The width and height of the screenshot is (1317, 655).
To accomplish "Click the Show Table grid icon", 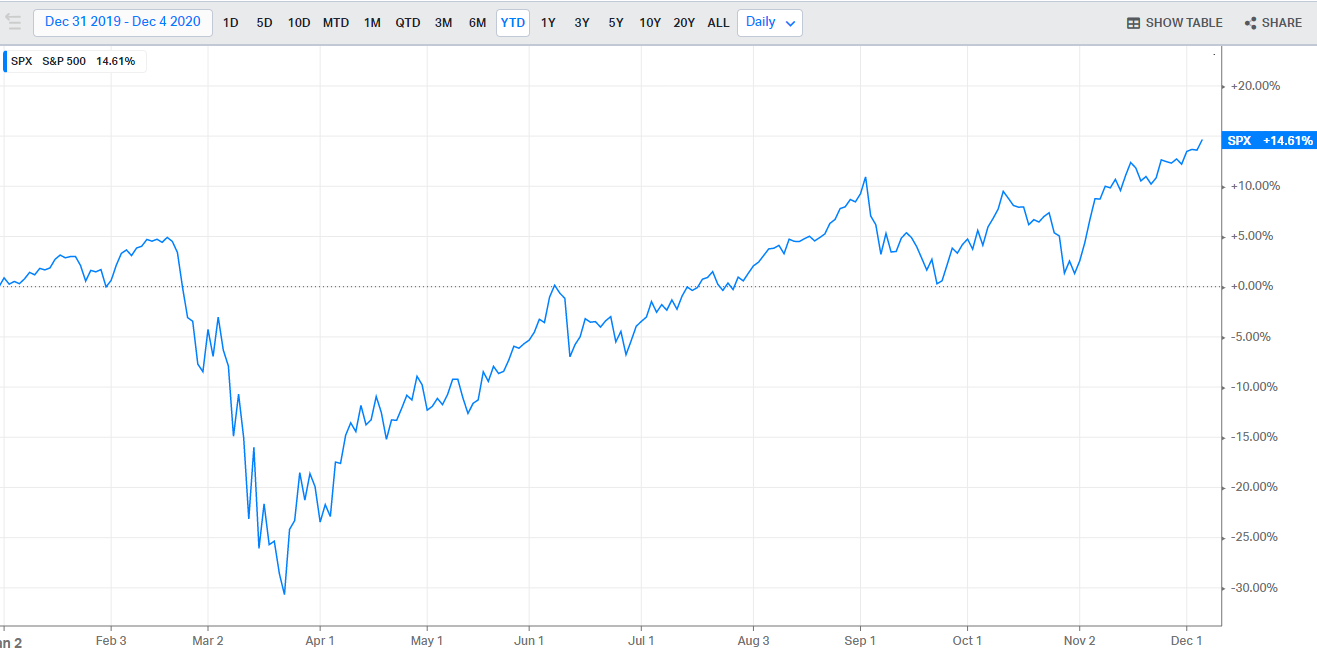I will 1133,23.
